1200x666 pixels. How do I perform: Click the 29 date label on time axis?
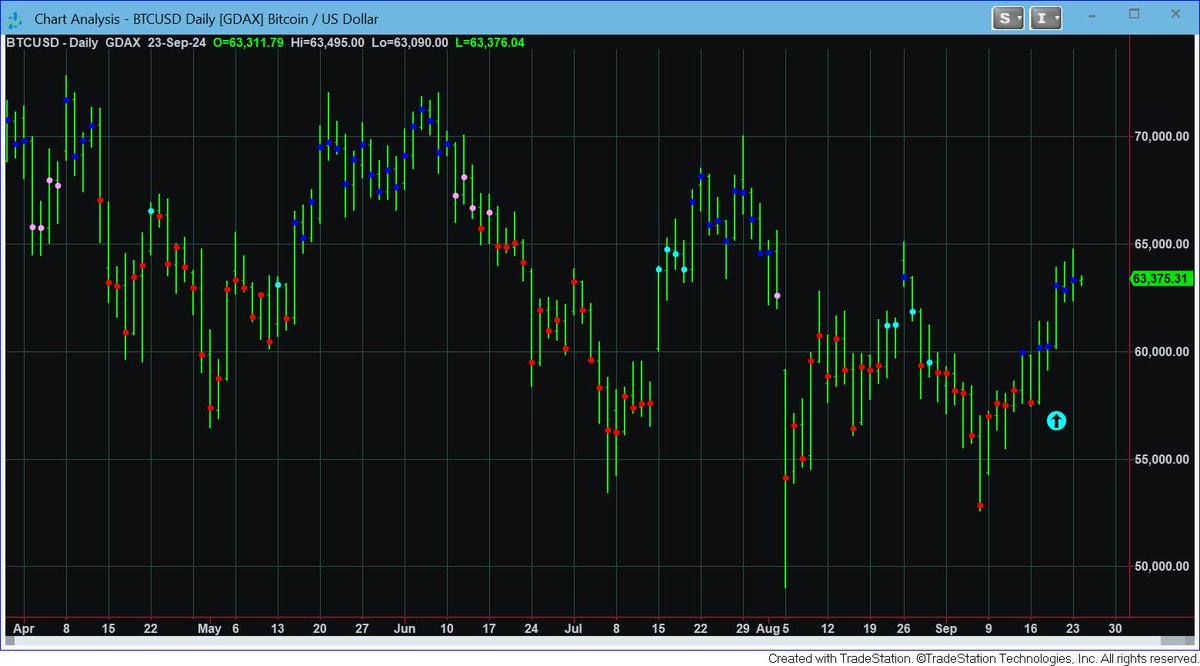743,629
